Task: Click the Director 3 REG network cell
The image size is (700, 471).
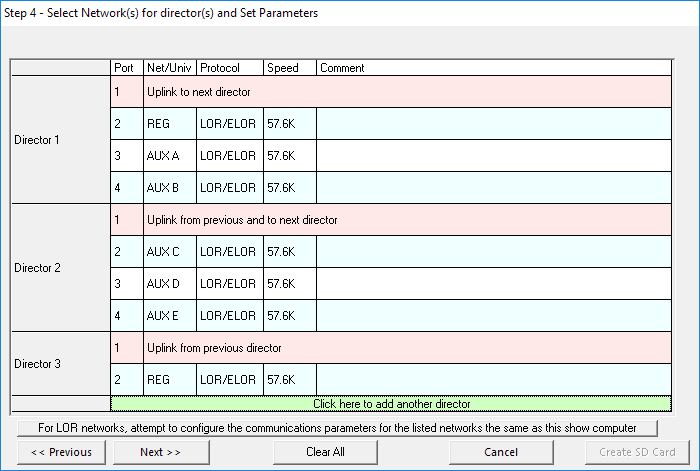Action: (170, 380)
